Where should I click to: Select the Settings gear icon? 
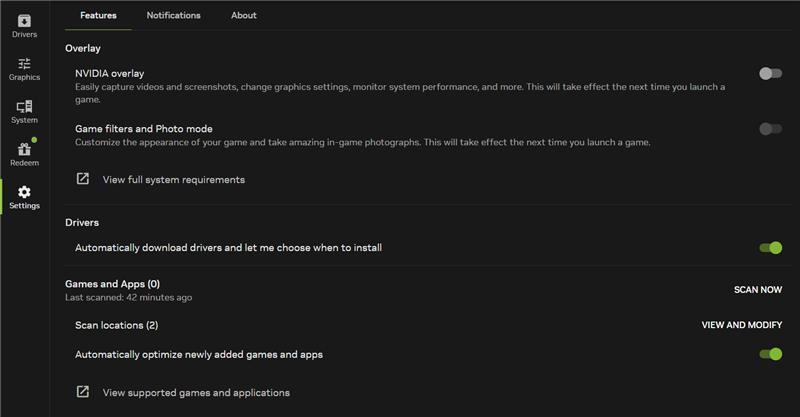point(24,192)
